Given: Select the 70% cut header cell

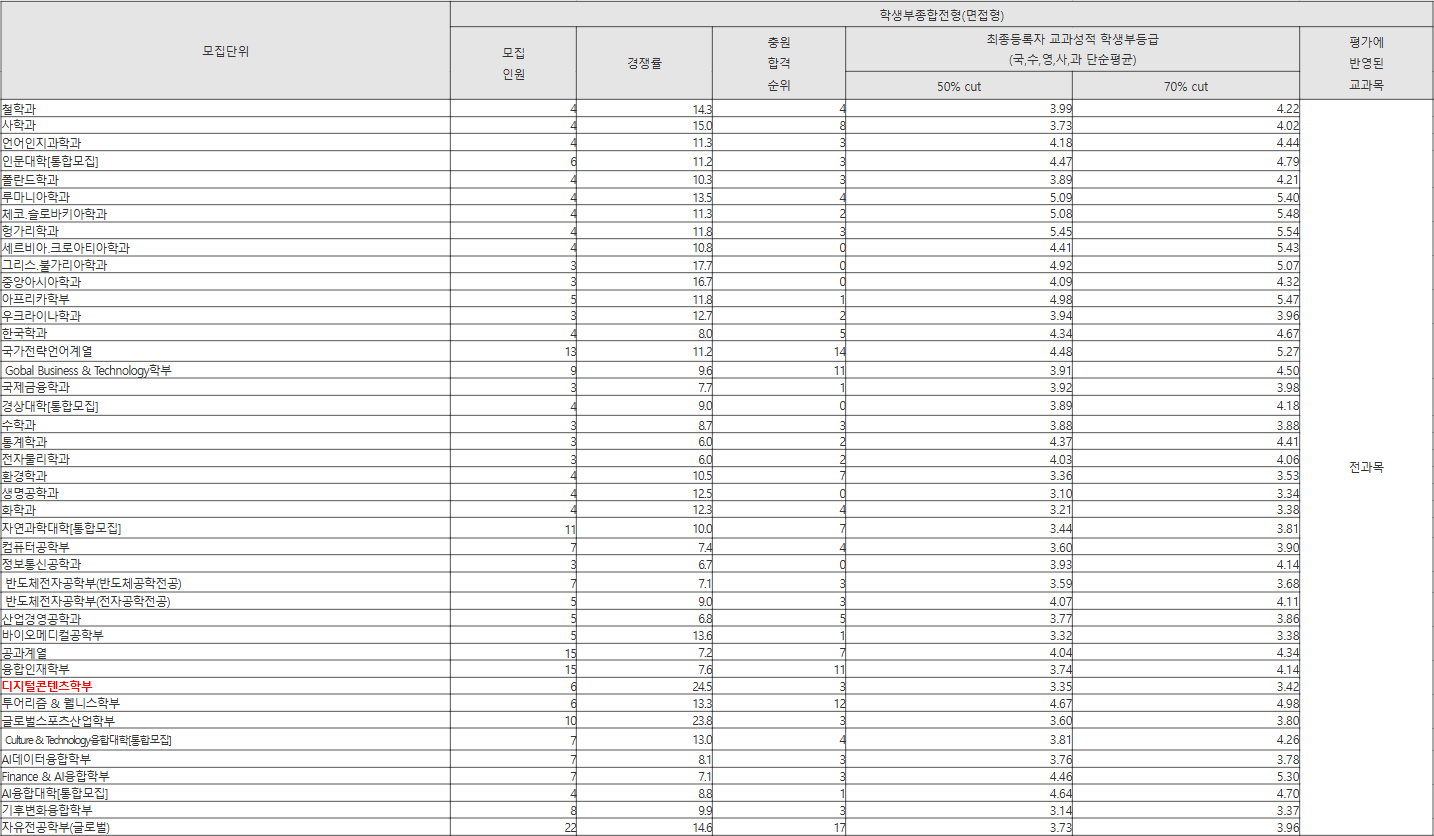Looking at the screenshot, I should 1185,87.
